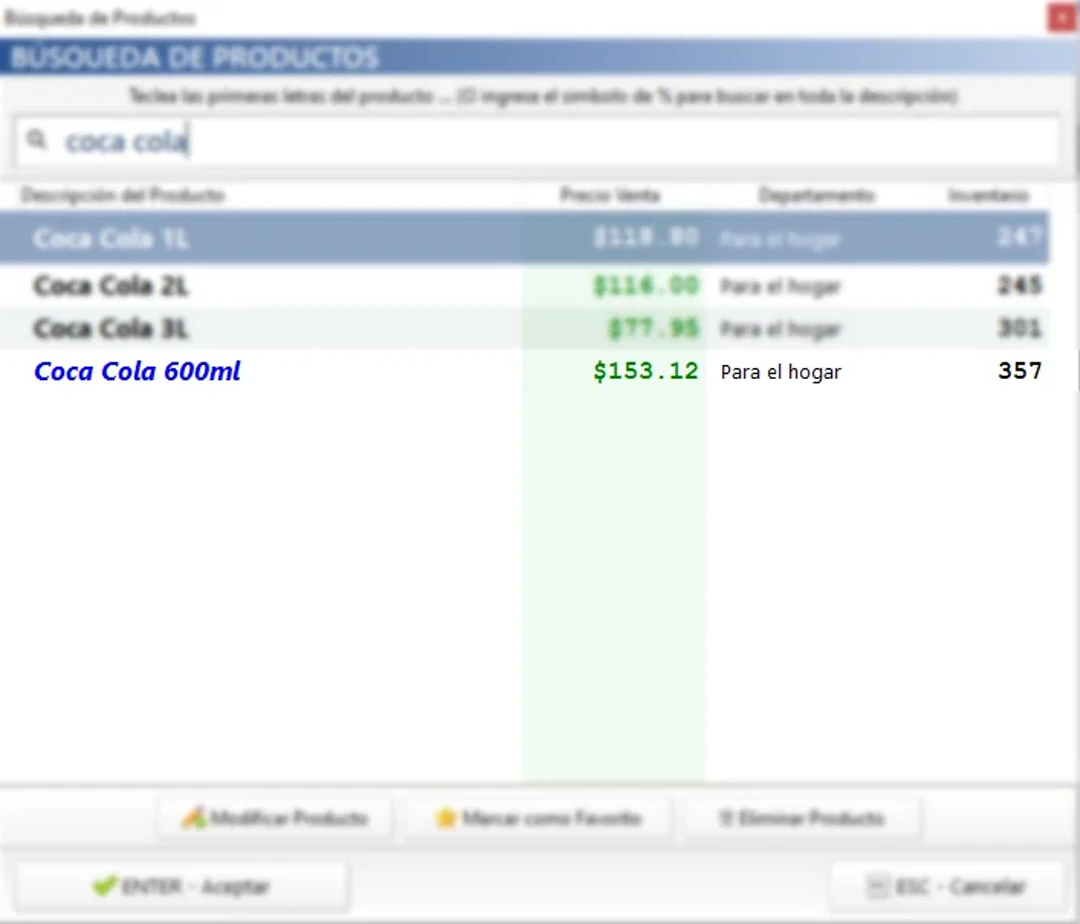The width and height of the screenshot is (1080, 924).
Task: Click the inventory value 357
Action: 1019,371
